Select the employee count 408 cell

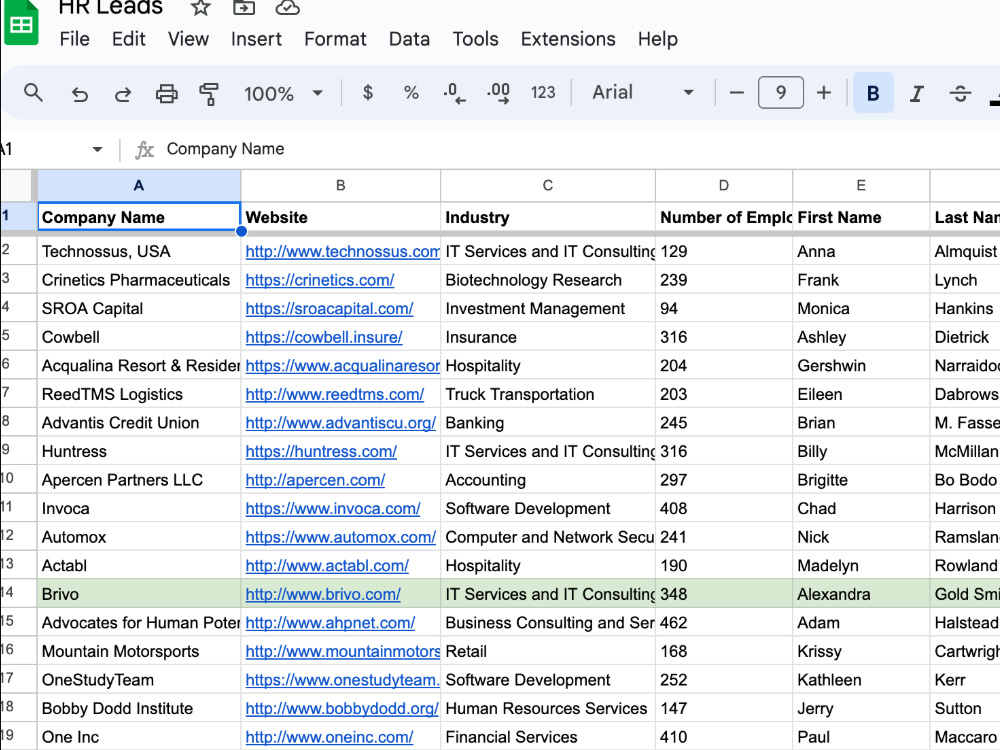[x=724, y=508]
